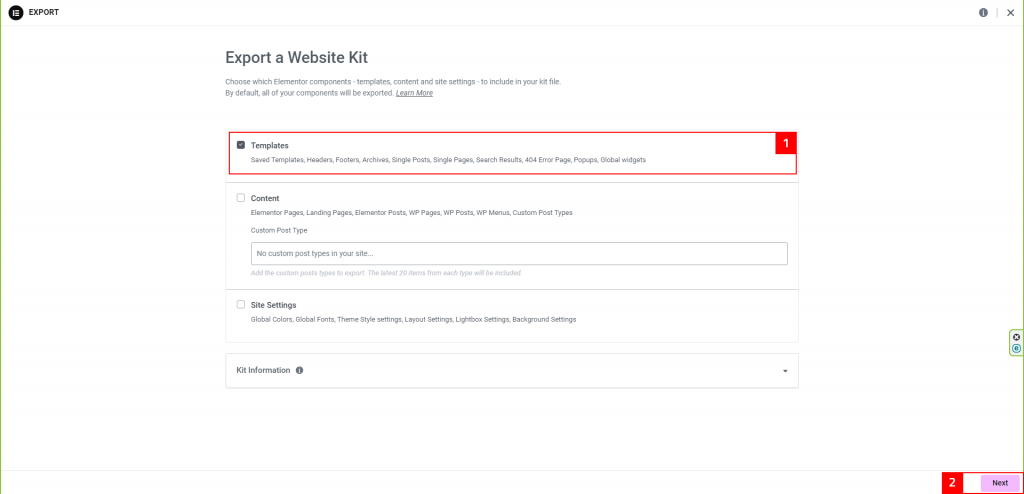Viewport: 1024px width, 494px height.
Task: Click the EXPORT title in the header
Action: pos(44,12)
